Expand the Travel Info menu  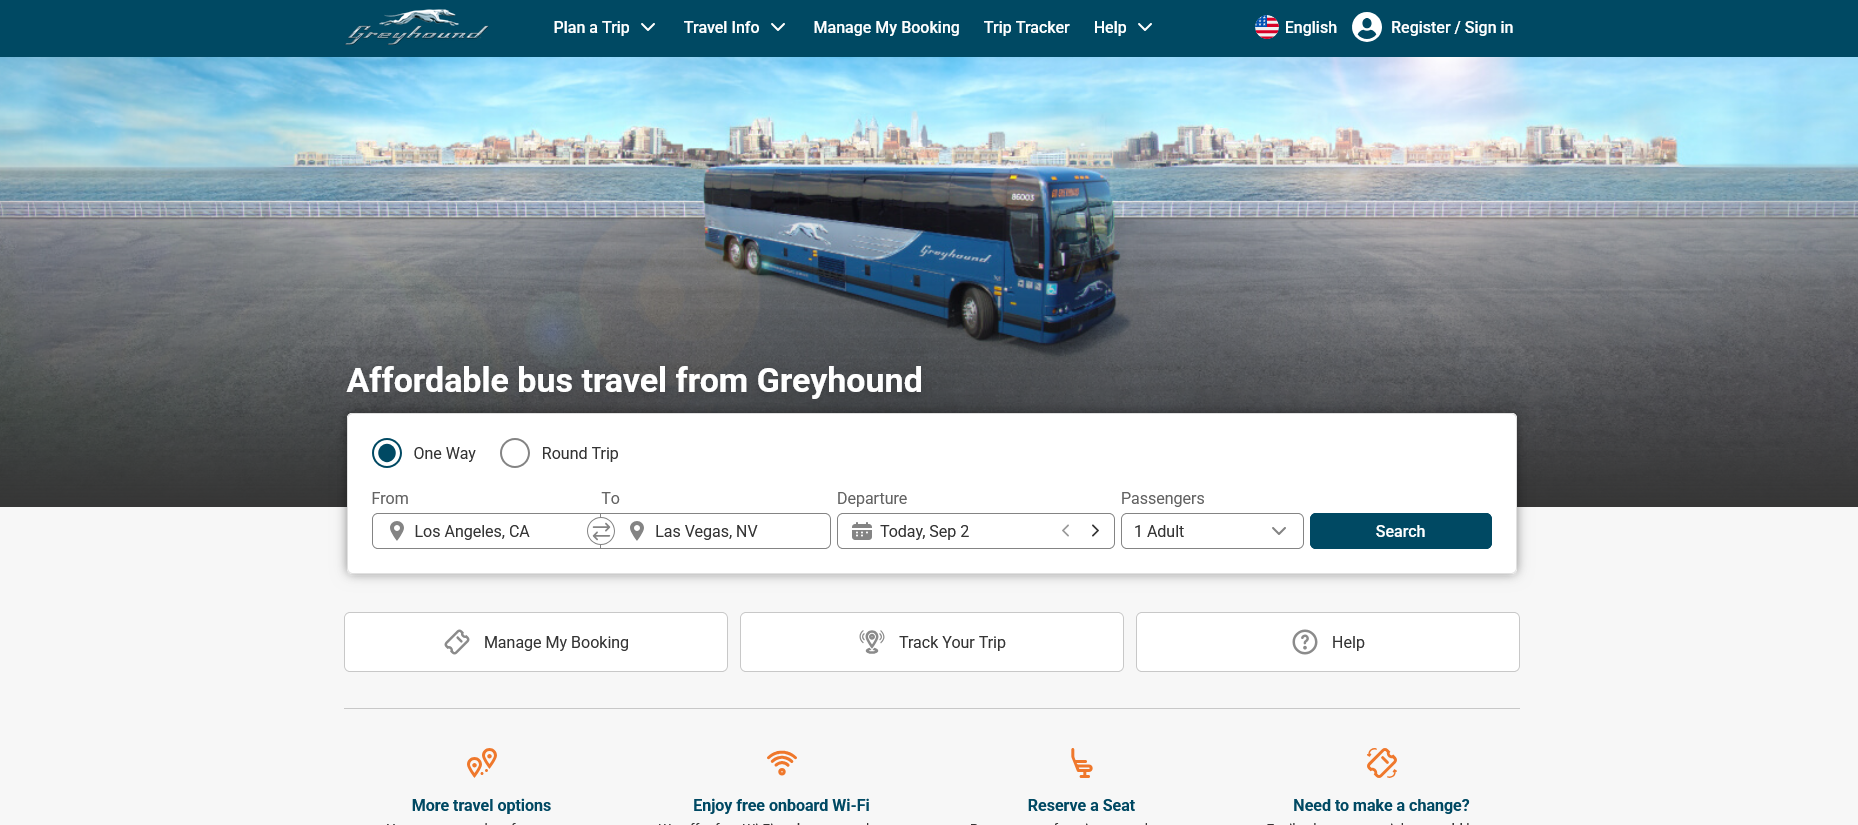pyautogui.click(x=734, y=27)
